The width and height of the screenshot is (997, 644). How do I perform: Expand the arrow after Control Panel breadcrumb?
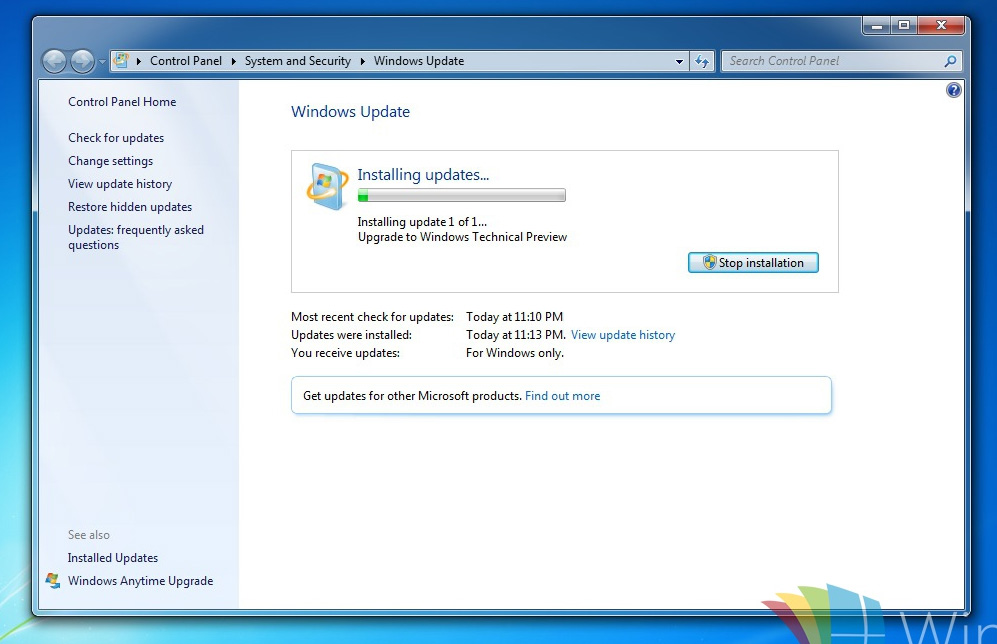pyautogui.click(x=233, y=61)
